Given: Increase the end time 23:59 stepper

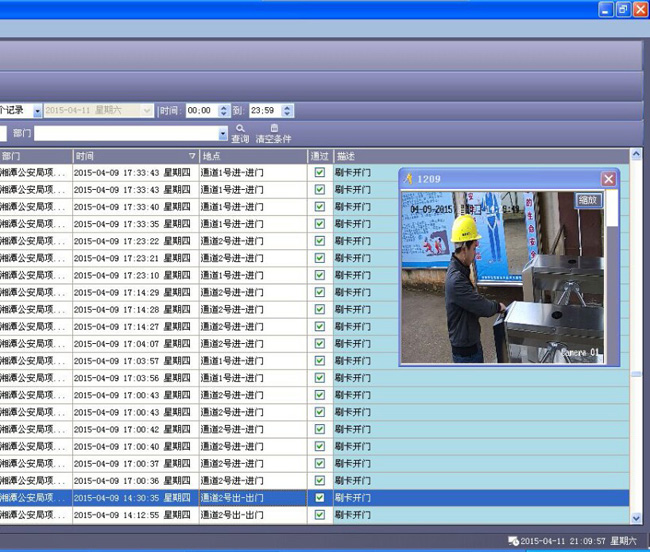Looking at the screenshot, I should [288, 107].
